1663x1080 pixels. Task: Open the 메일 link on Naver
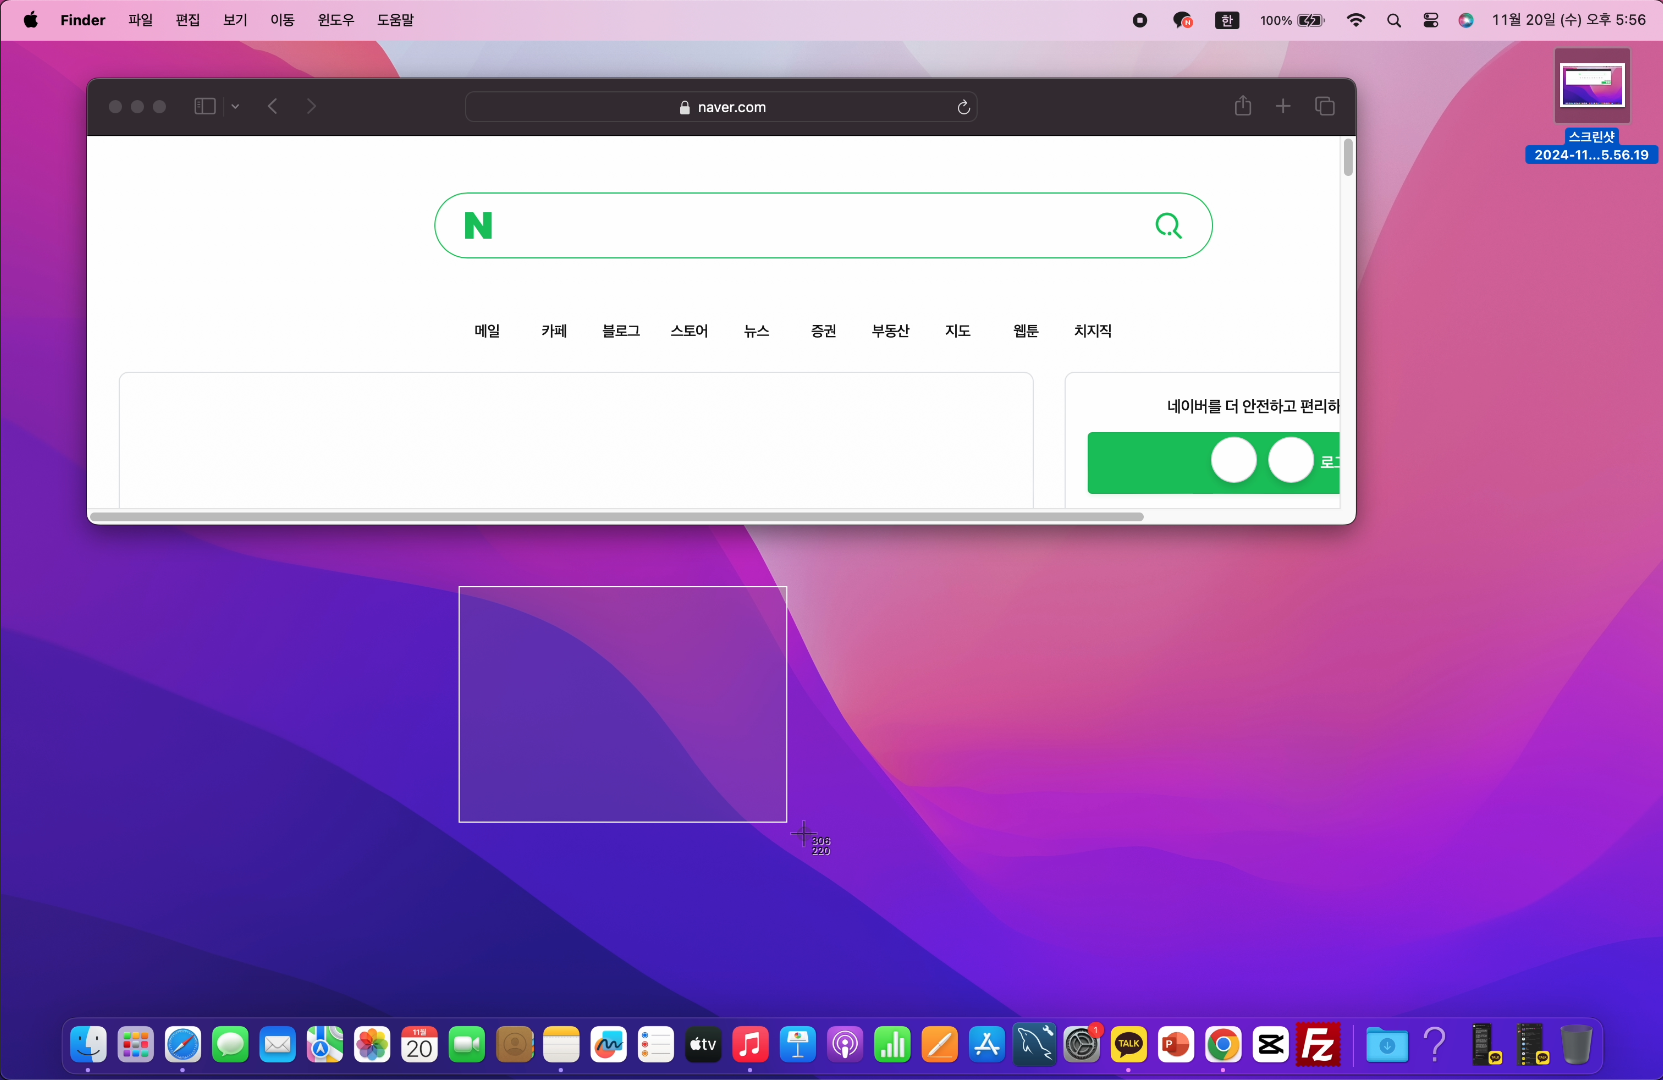point(487,331)
